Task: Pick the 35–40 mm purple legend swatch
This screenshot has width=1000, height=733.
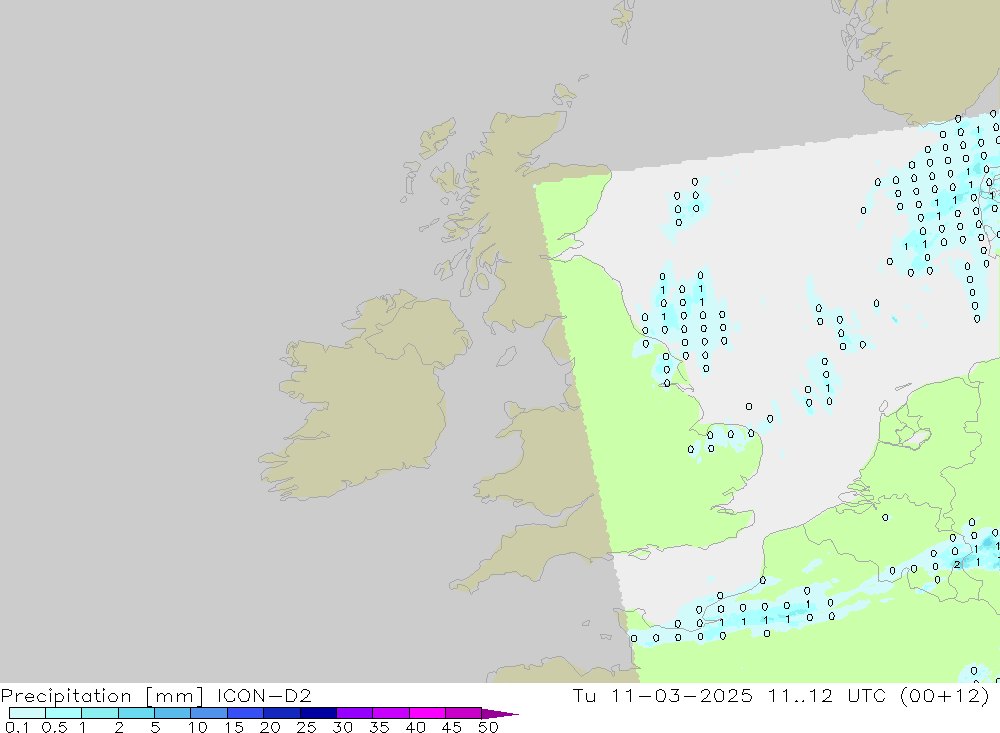Action: pyautogui.click(x=390, y=713)
